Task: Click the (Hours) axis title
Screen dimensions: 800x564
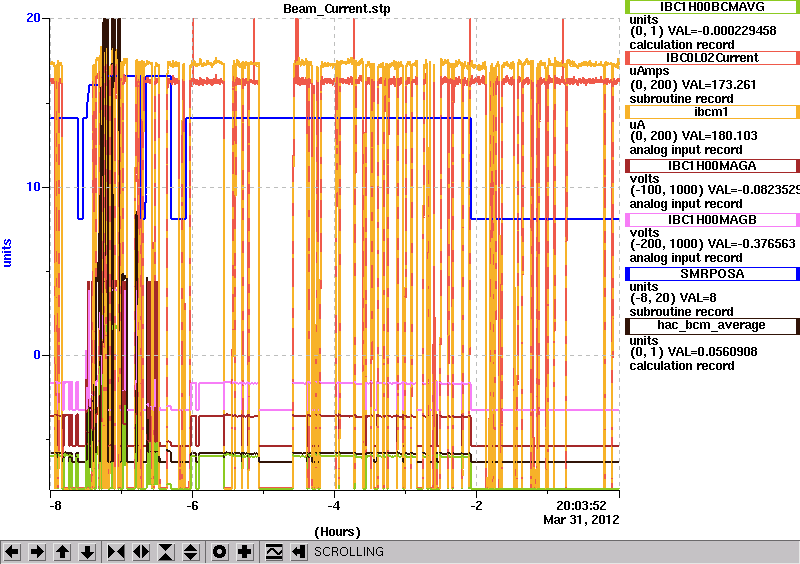Action: point(337,532)
